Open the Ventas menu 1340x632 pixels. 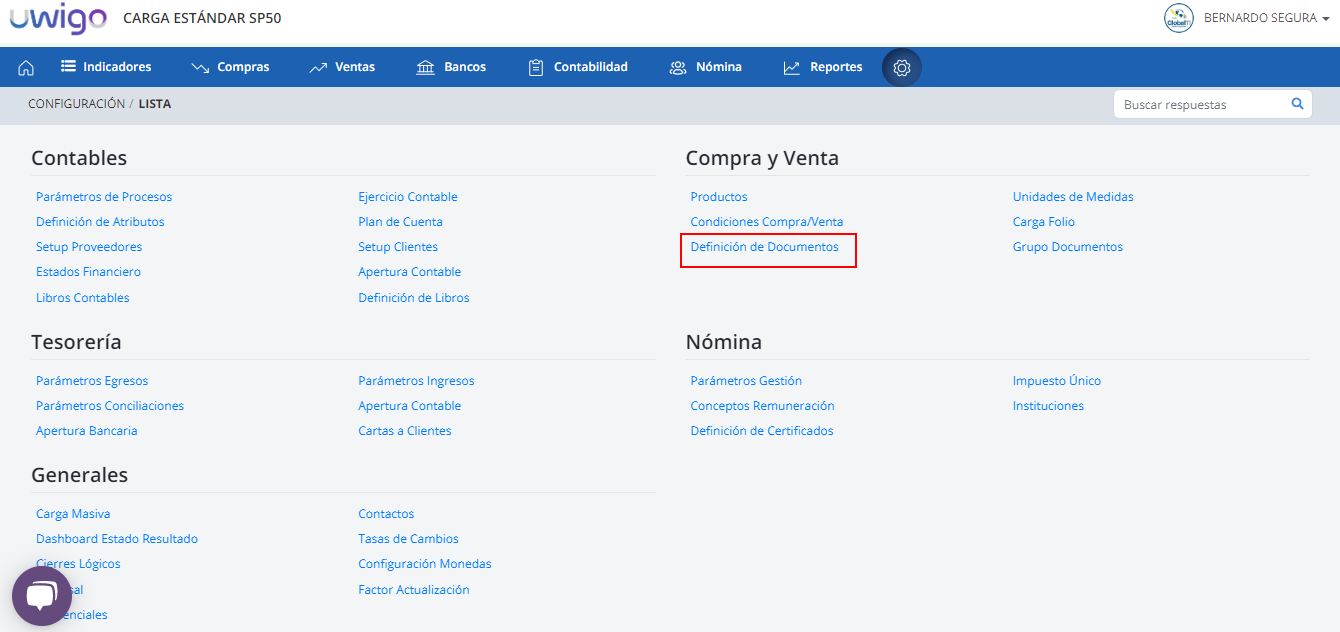tap(343, 67)
